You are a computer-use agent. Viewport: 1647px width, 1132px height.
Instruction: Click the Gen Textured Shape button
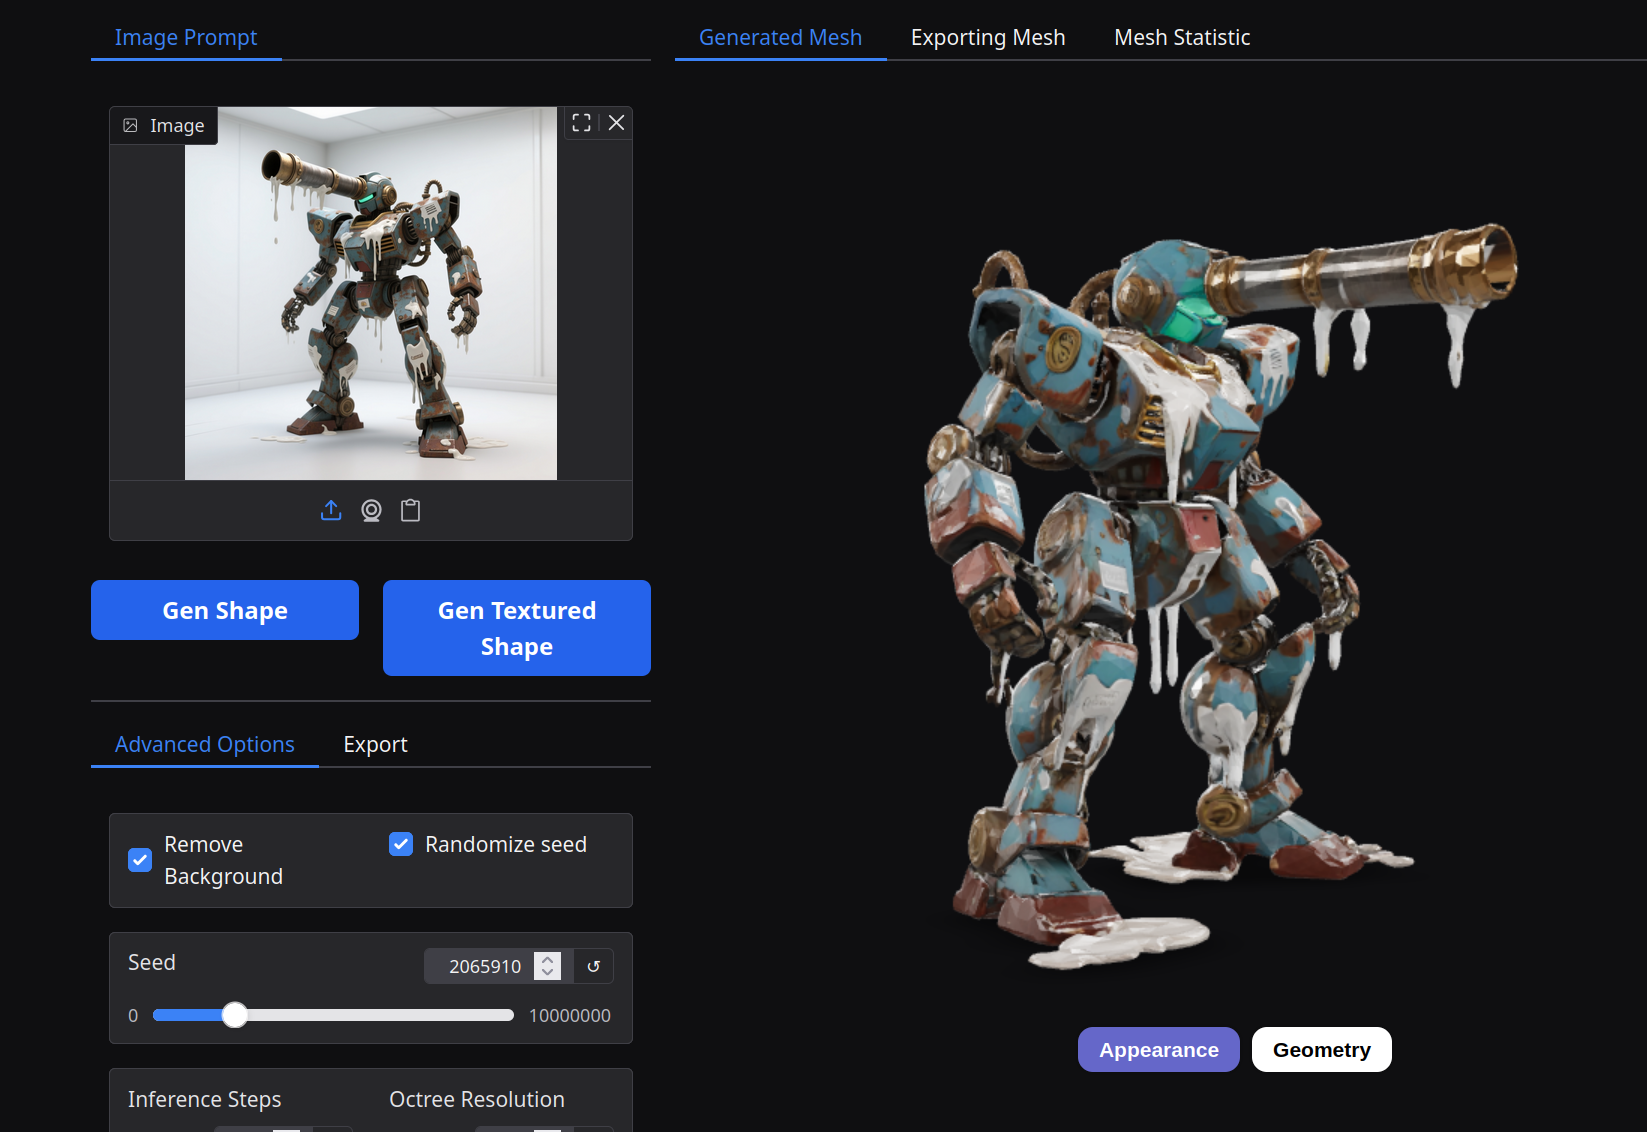pos(517,628)
